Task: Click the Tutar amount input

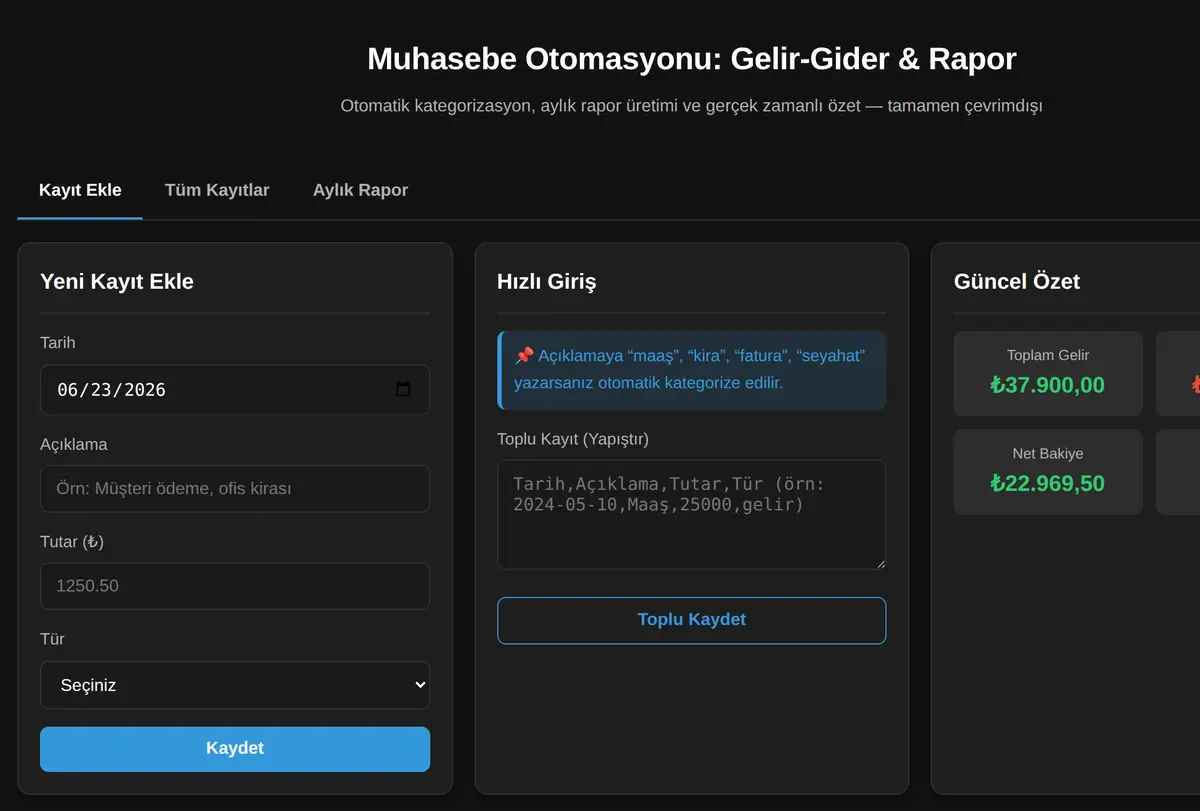Action: click(235, 586)
